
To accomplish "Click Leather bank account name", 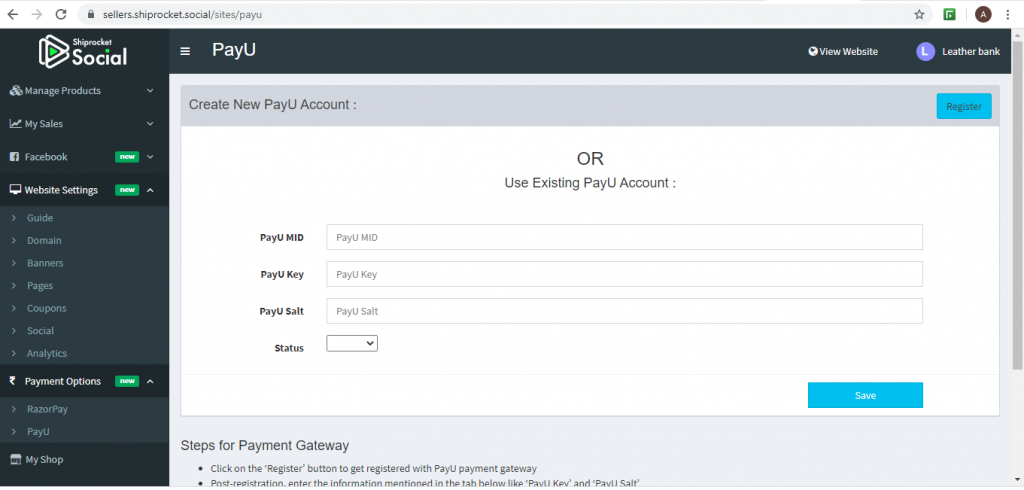I will point(970,52).
